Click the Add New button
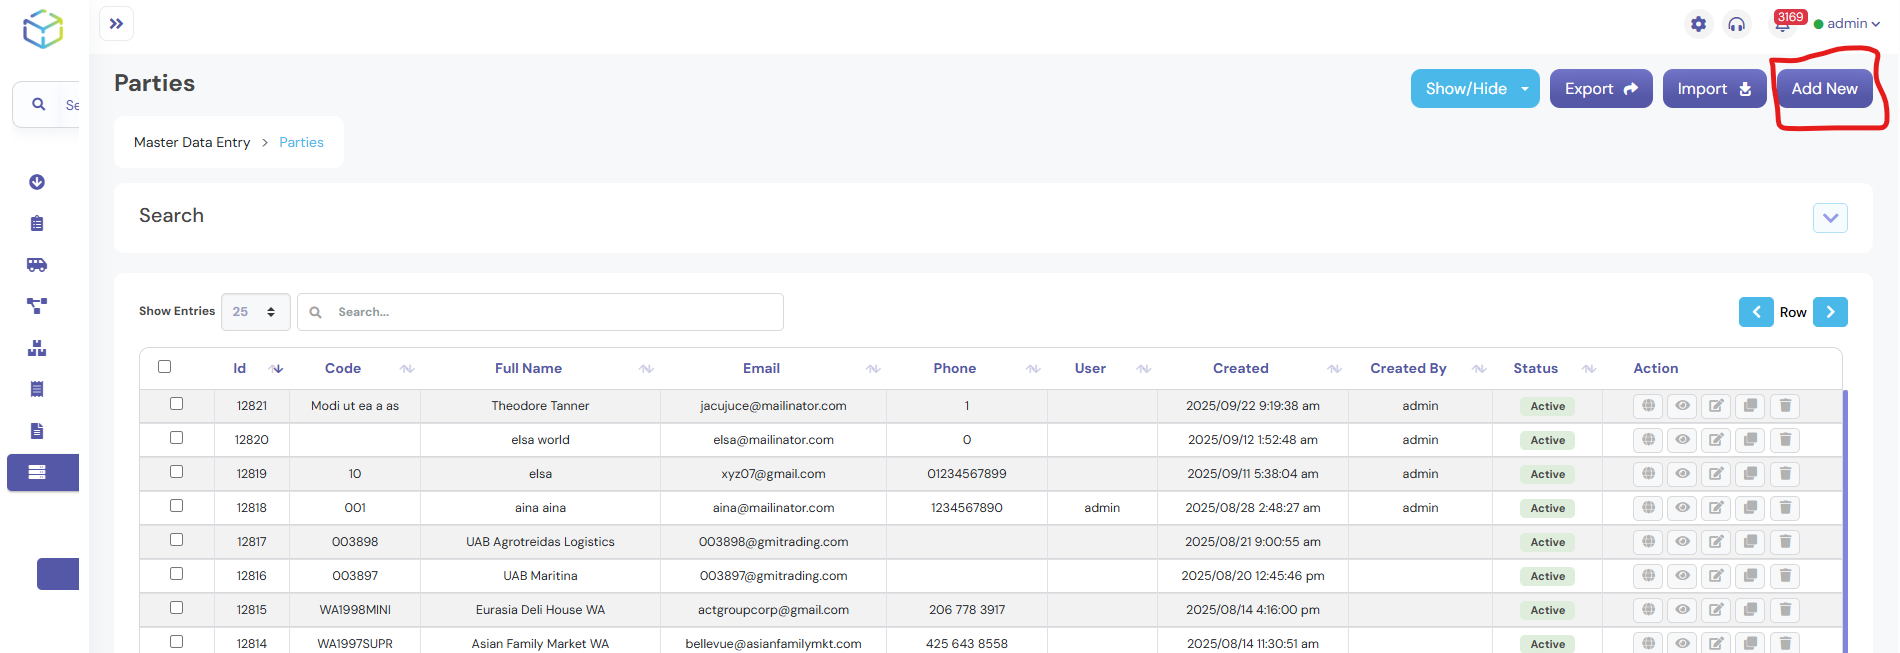The height and width of the screenshot is (653, 1900). click(x=1824, y=89)
